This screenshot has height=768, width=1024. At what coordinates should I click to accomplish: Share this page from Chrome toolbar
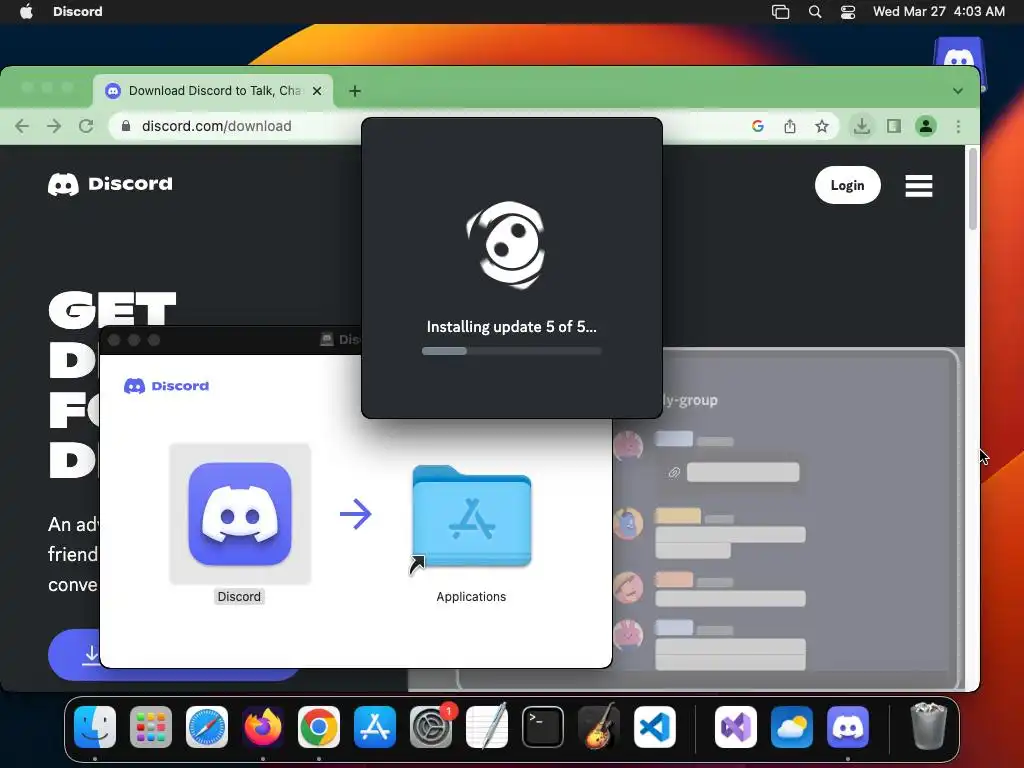click(790, 126)
